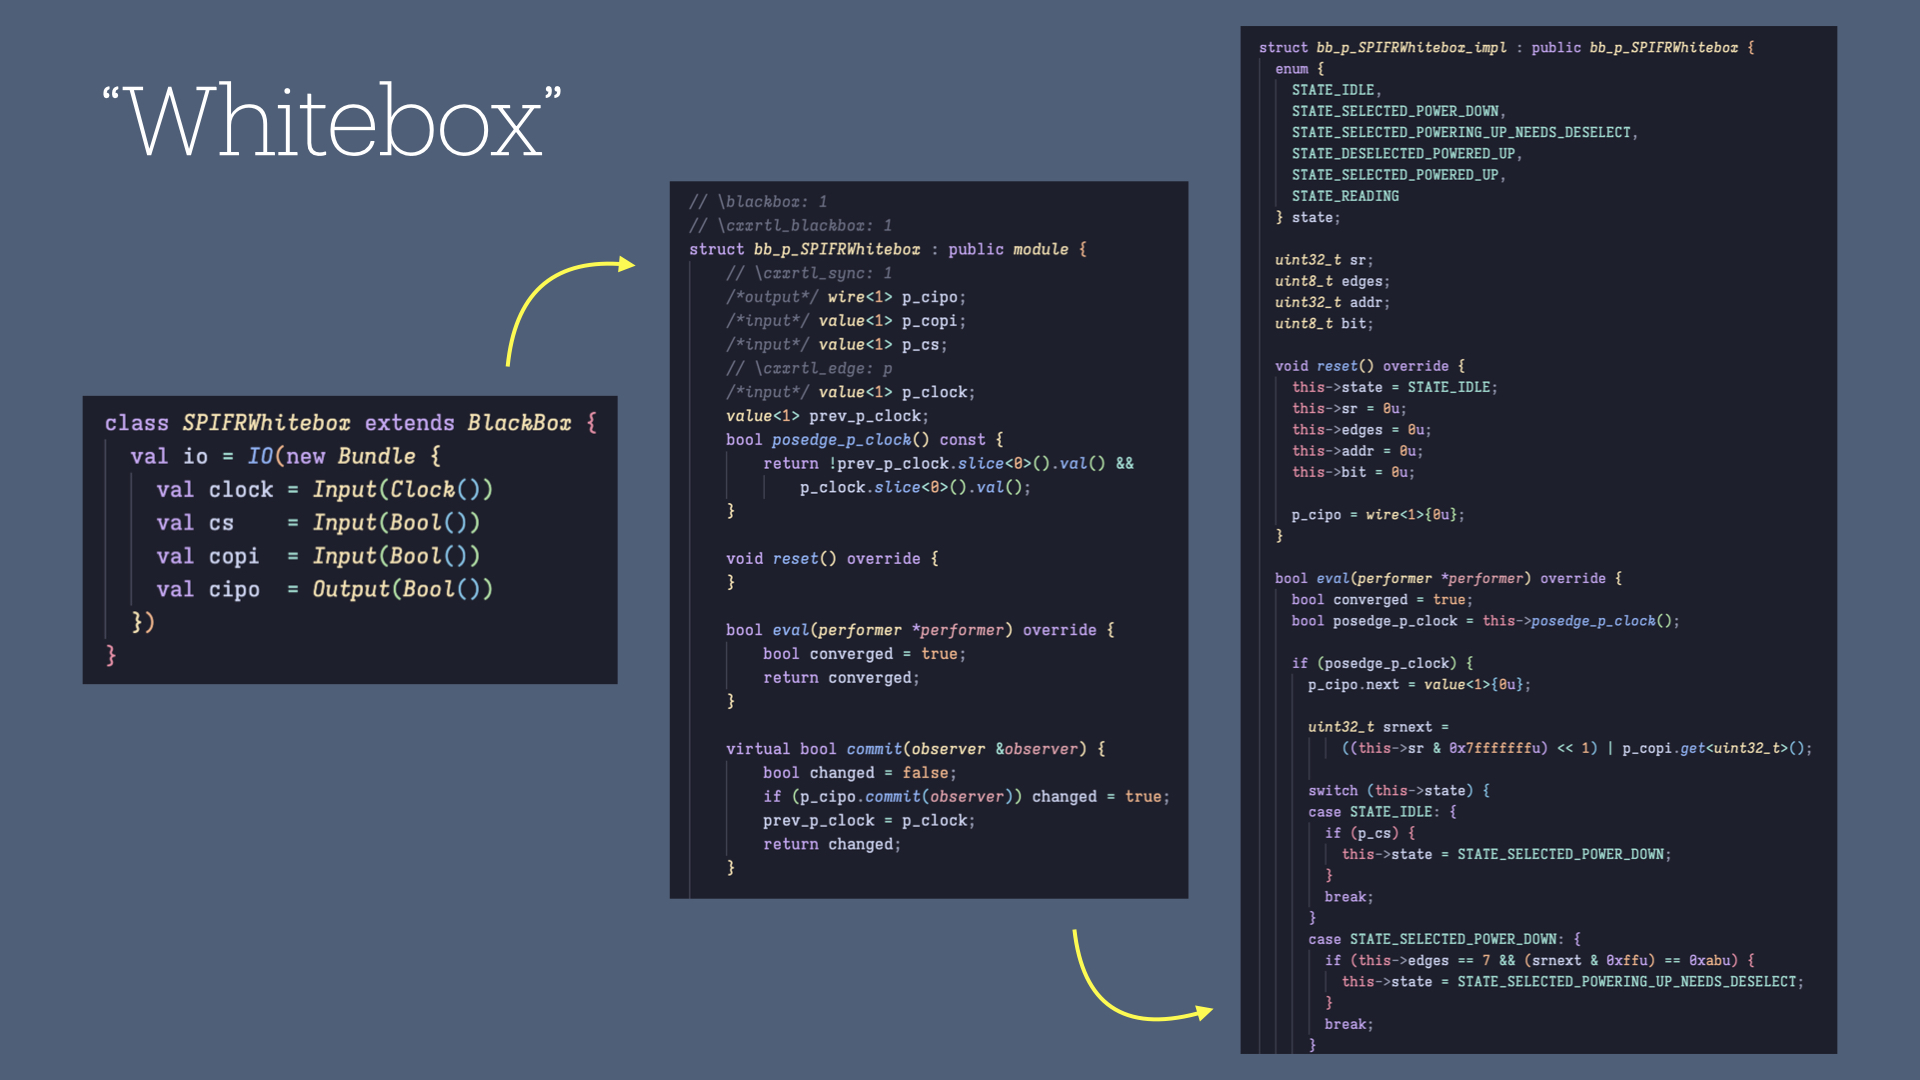This screenshot has height=1080, width=1920.
Task: Click the eval performer function signature
Action: click(918, 629)
